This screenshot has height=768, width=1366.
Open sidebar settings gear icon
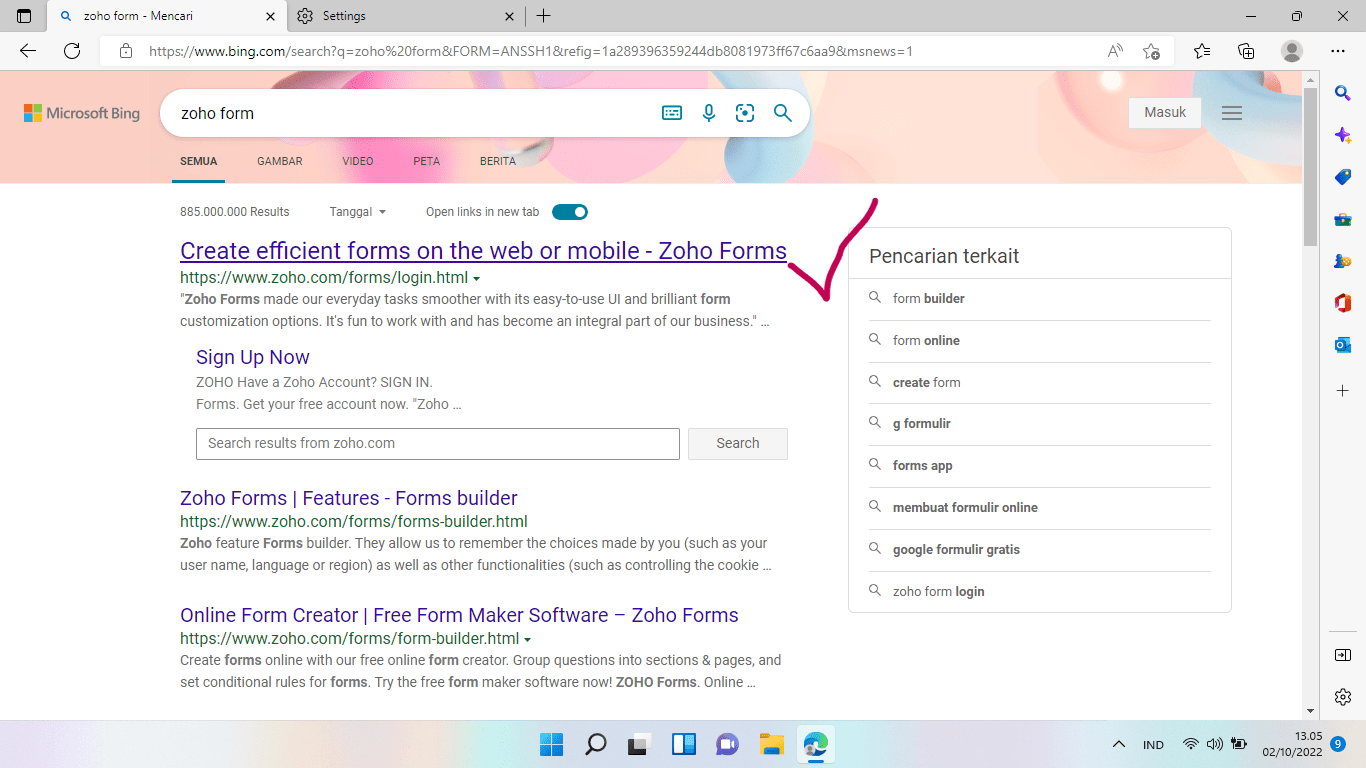(1343, 697)
